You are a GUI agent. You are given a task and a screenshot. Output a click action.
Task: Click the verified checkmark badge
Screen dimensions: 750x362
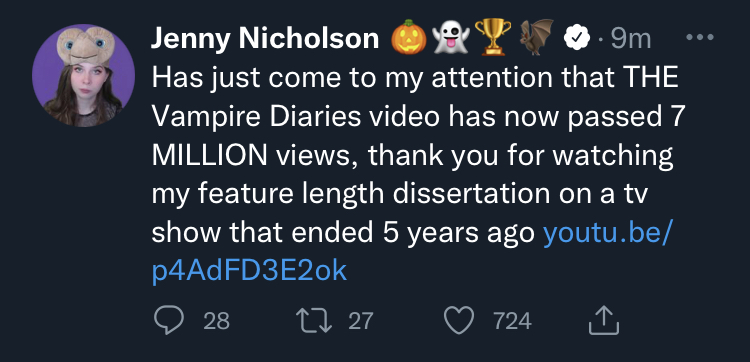[x=579, y=38]
